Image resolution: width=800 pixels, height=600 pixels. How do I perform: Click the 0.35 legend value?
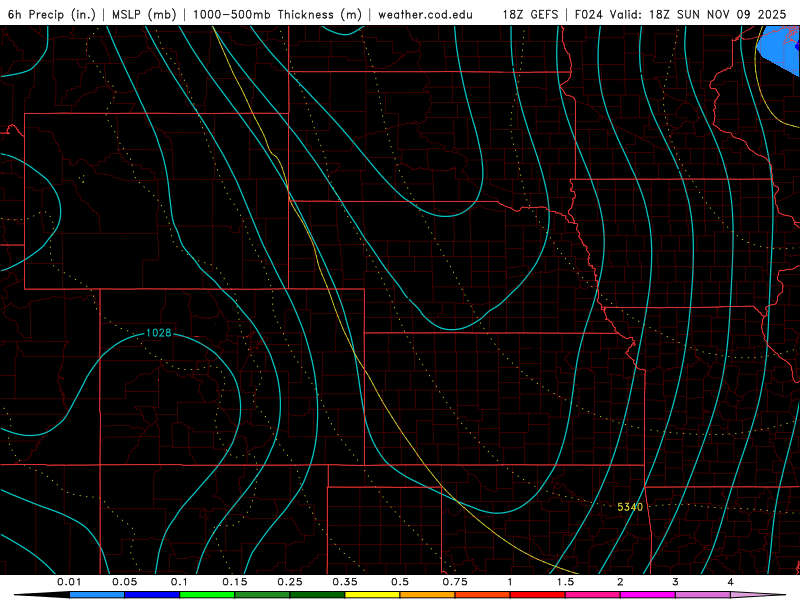[345, 582]
